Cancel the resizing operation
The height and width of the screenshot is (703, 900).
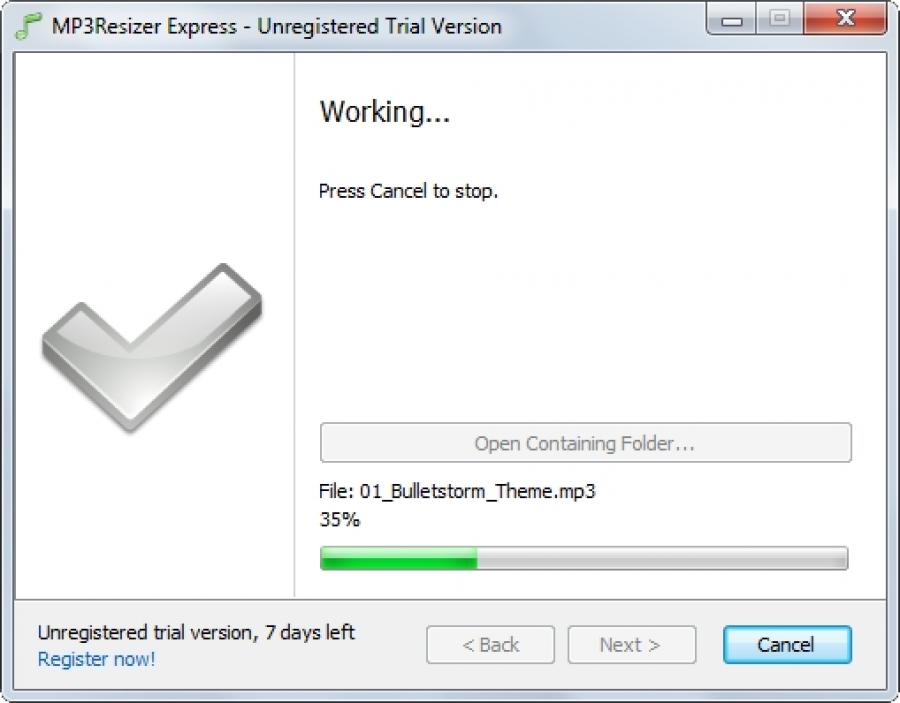coord(787,644)
